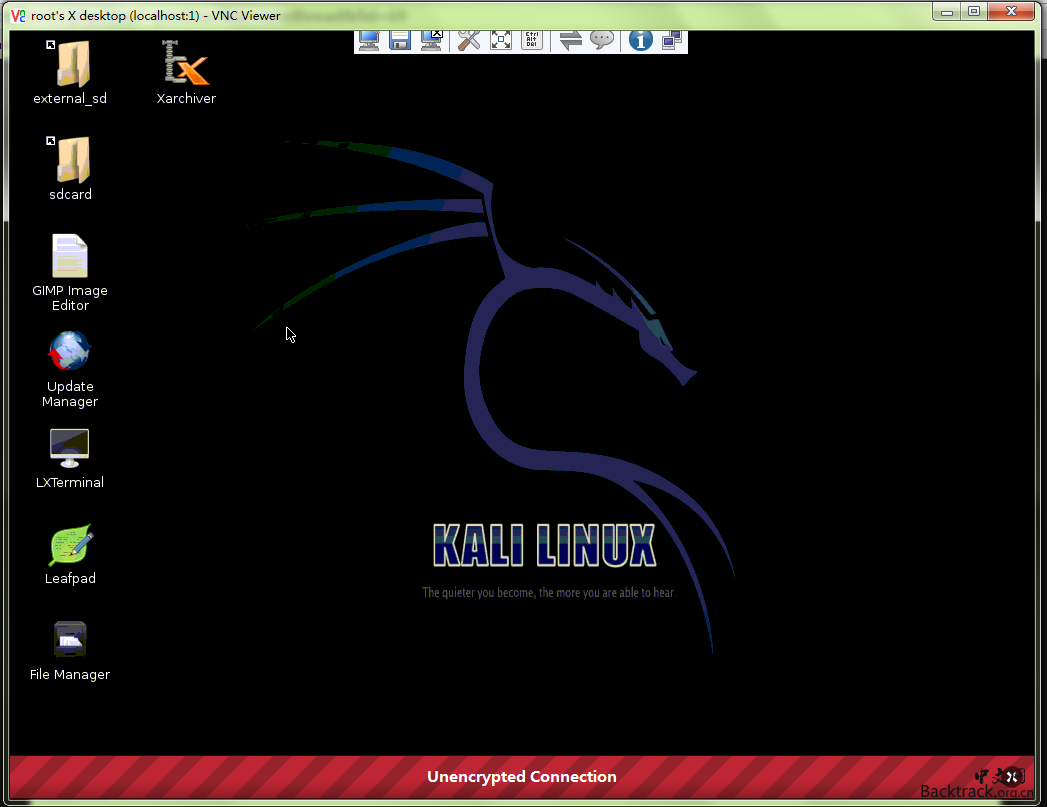Select the Update Manager globe icon
This screenshot has height=807, width=1047.
point(69,351)
